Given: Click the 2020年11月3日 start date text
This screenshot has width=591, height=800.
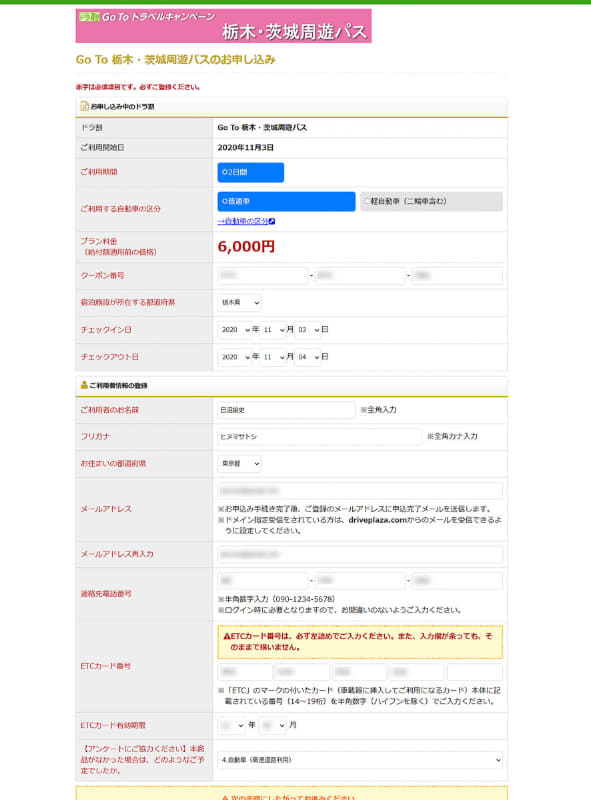Looking at the screenshot, I should click(x=245, y=147).
